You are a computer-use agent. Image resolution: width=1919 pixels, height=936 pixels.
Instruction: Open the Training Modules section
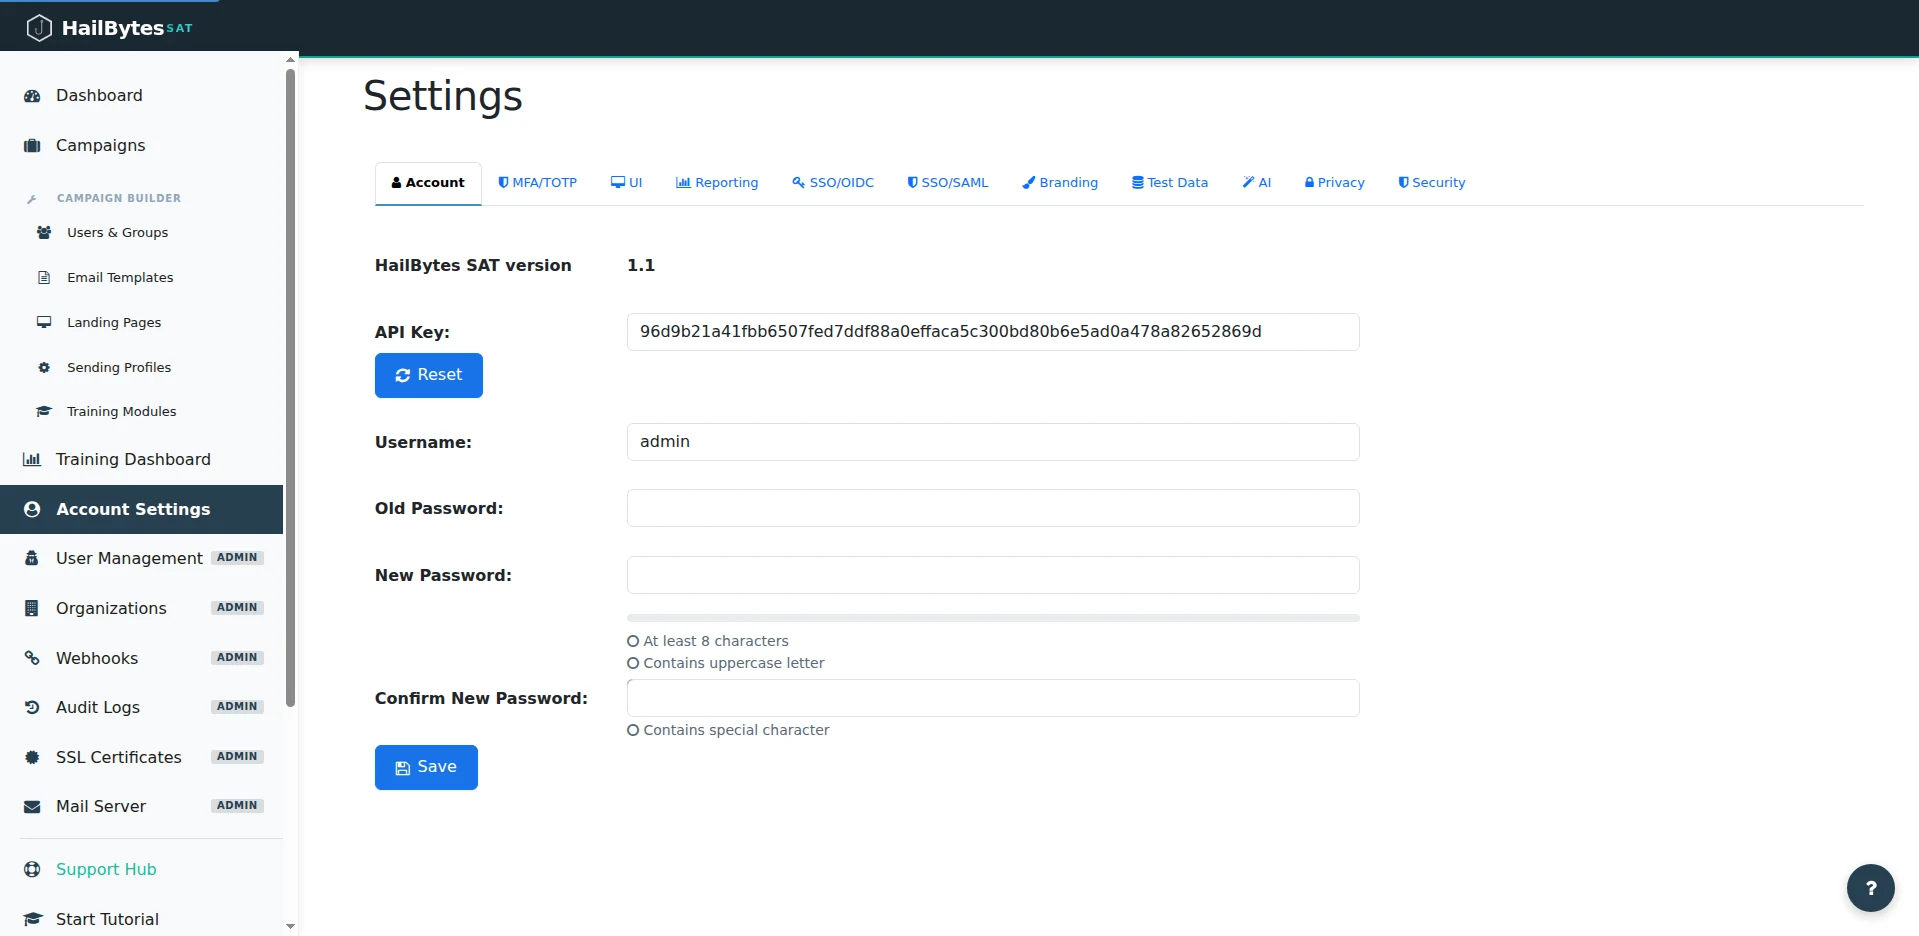click(x=121, y=411)
